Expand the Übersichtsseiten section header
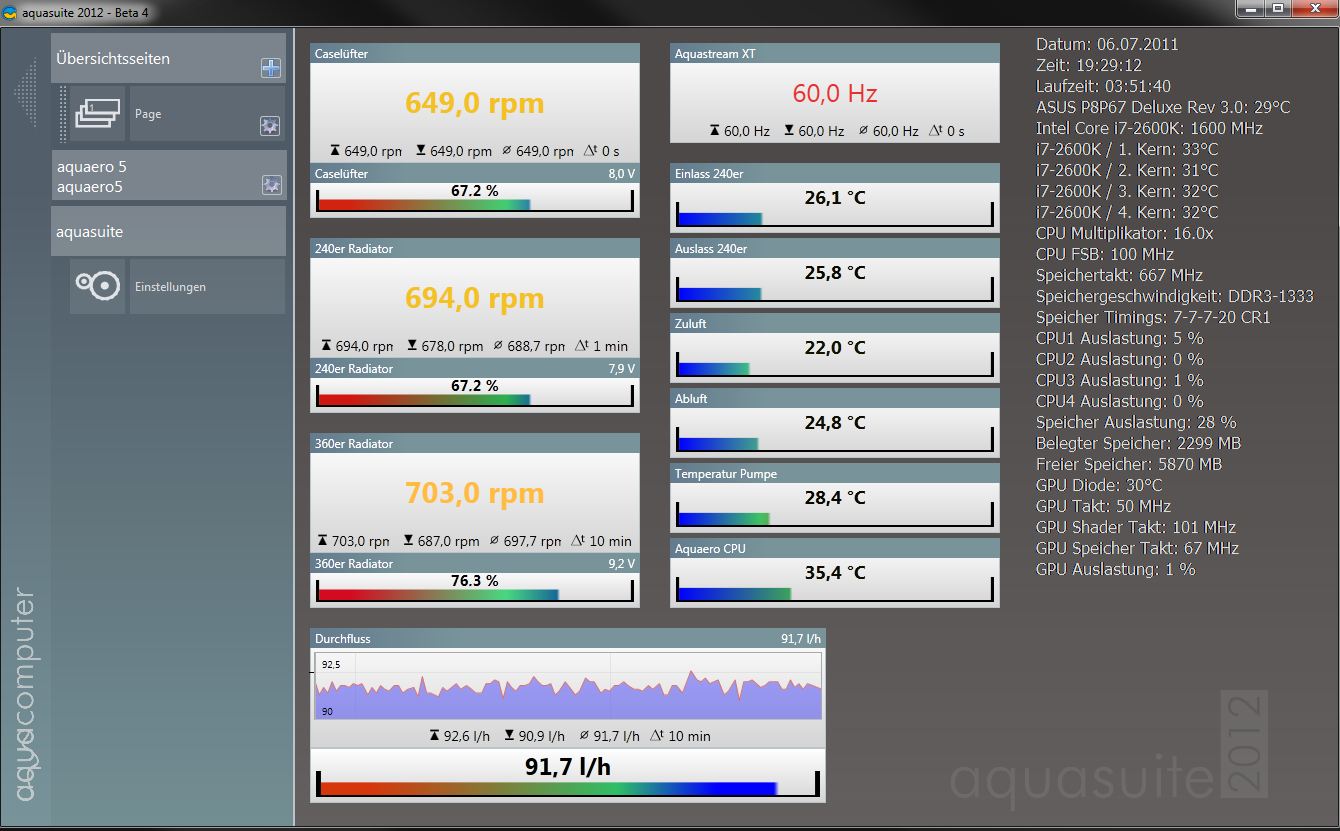Screen dimensions: 1340x831 pos(150,59)
